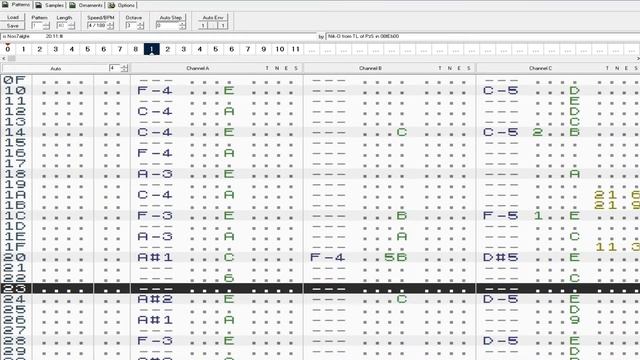The height and width of the screenshot is (360, 640).
Task: Toggle E (envelope) for Channel B
Action: point(459,69)
